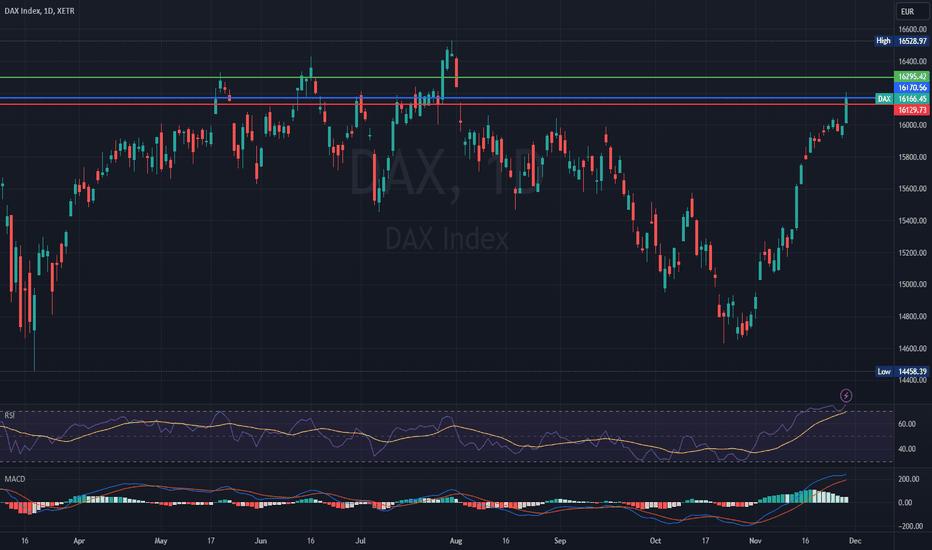The width and height of the screenshot is (932, 550).
Task: Click the Oct date on time axis
Action: pos(655,541)
